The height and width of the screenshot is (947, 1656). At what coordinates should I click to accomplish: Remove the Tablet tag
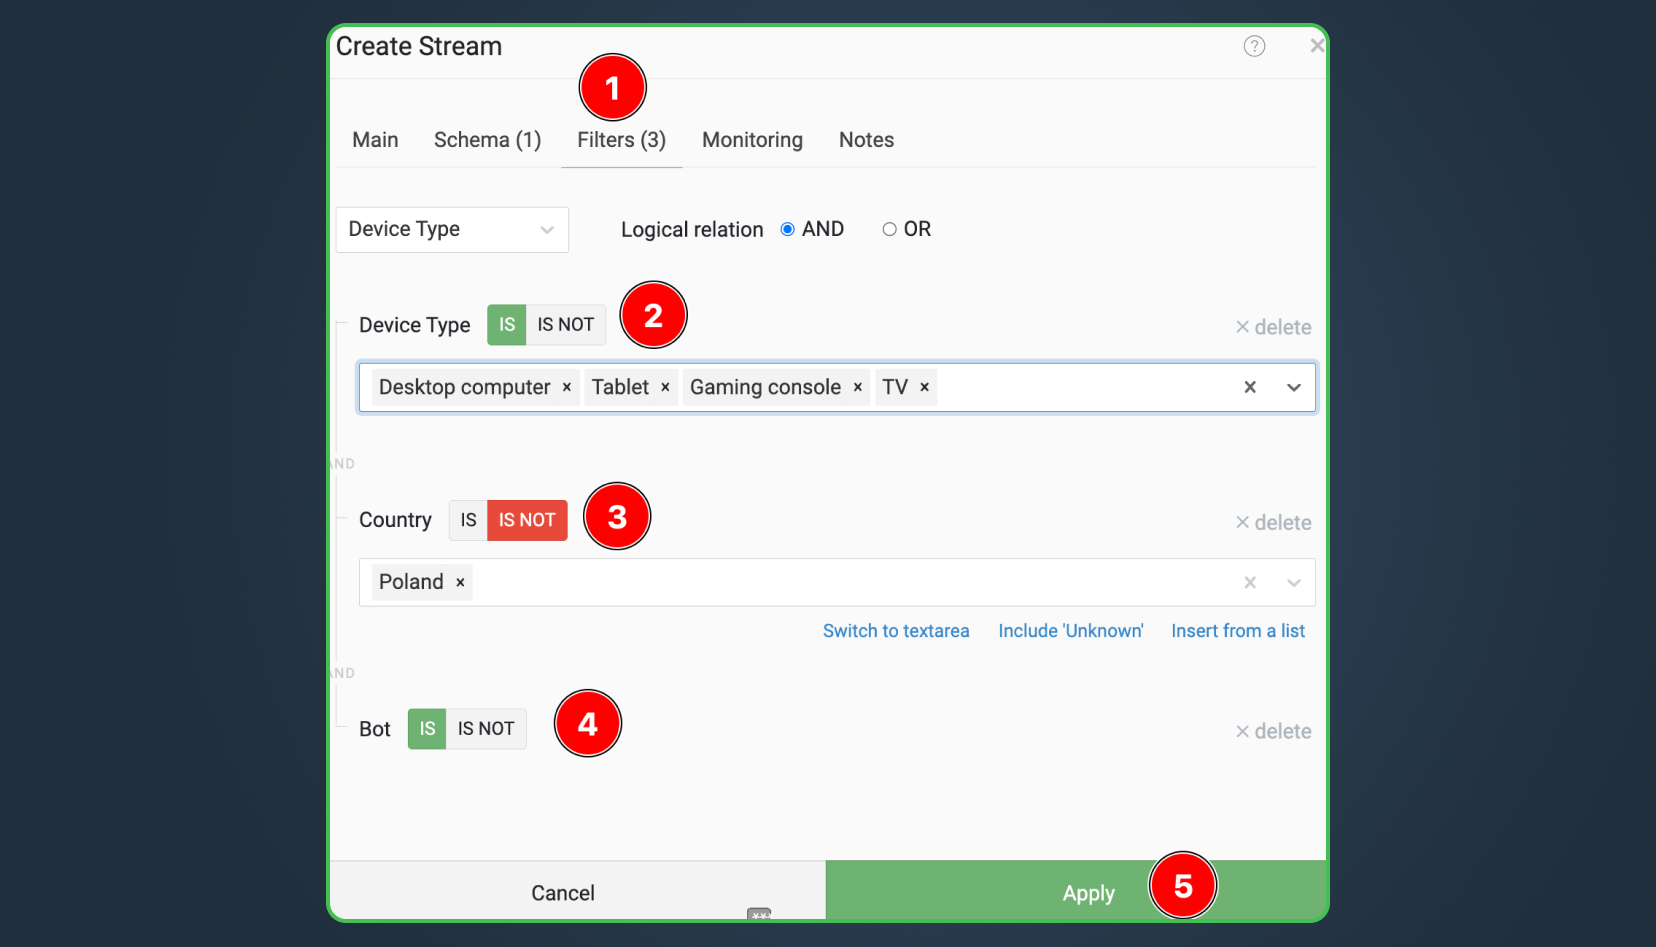tap(665, 387)
